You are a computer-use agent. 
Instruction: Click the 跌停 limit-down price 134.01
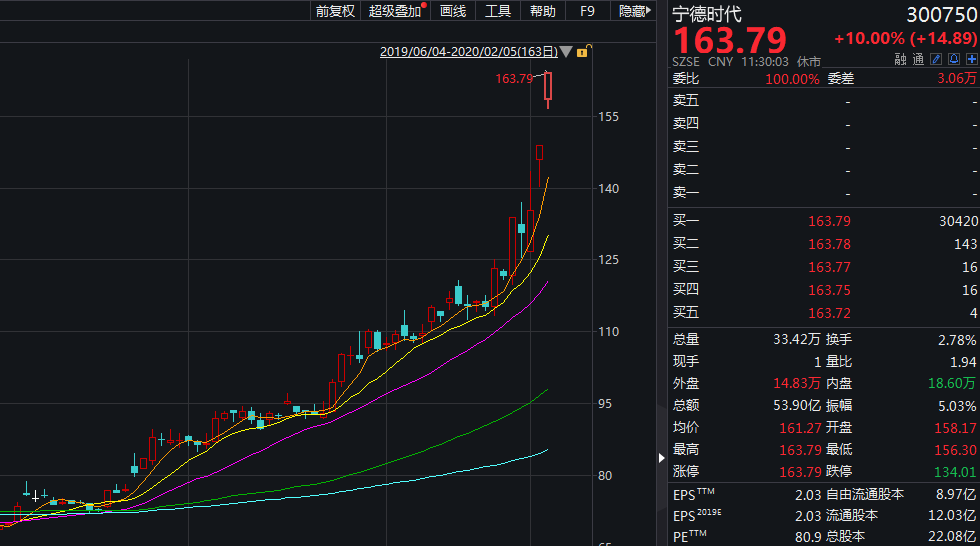pos(955,472)
